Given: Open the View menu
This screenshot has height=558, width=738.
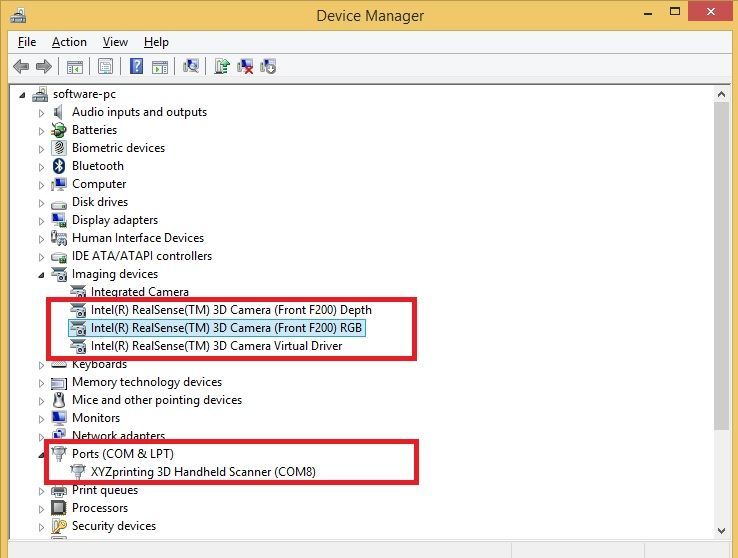Looking at the screenshot, I should point(115,42).
